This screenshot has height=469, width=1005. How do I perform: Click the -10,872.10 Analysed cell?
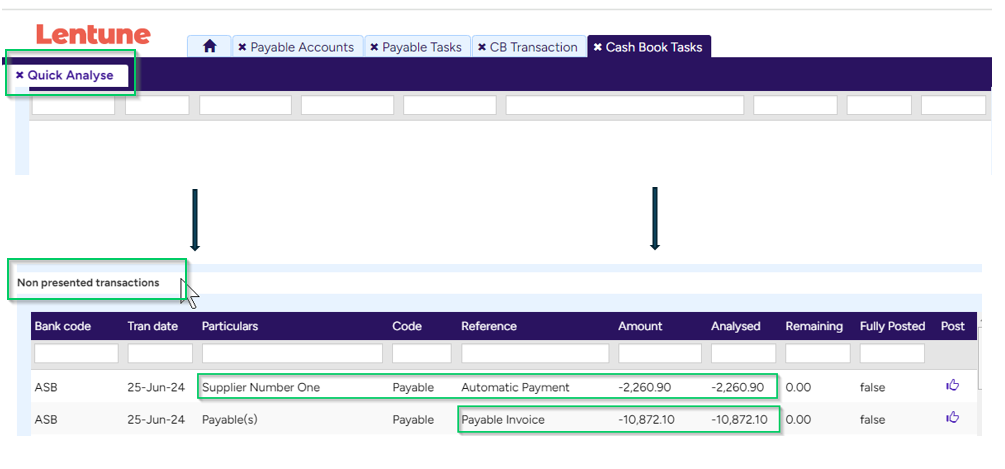tap(739, 420)
